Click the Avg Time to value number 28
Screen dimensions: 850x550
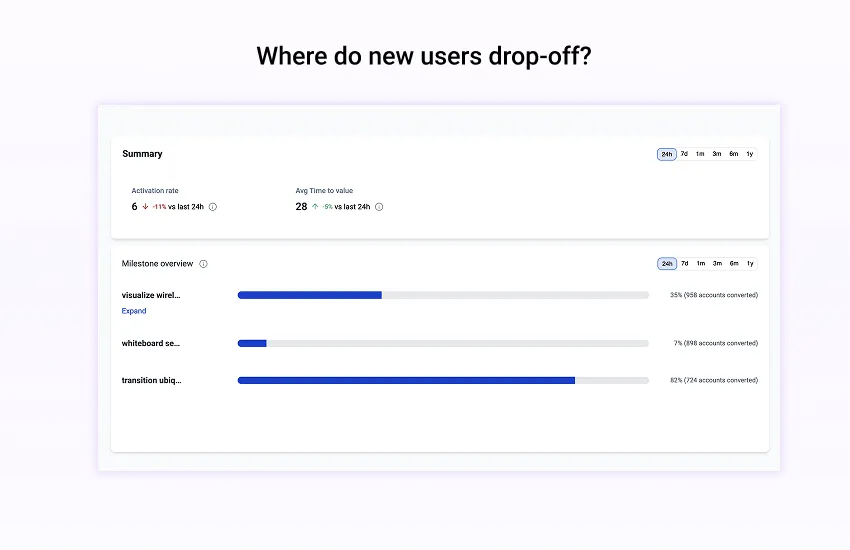(x=301, y=206)
